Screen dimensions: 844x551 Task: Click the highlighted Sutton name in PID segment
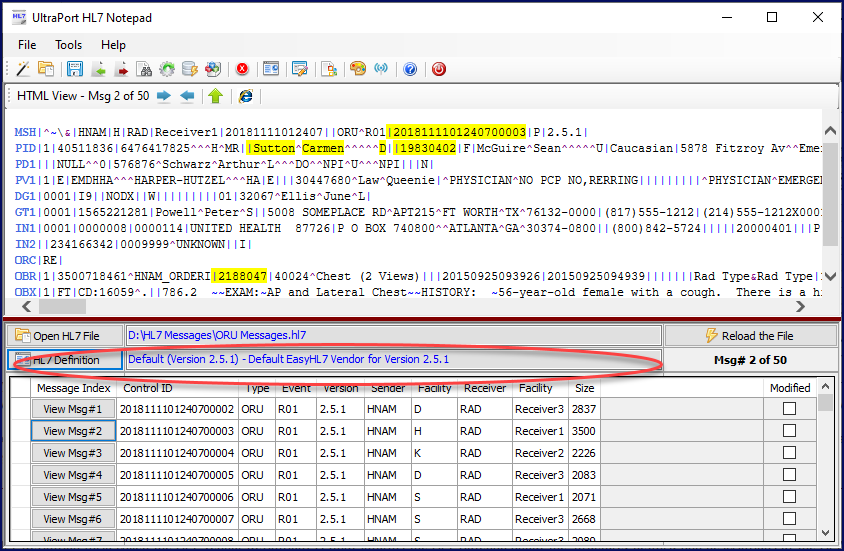[x=273, y=148]
